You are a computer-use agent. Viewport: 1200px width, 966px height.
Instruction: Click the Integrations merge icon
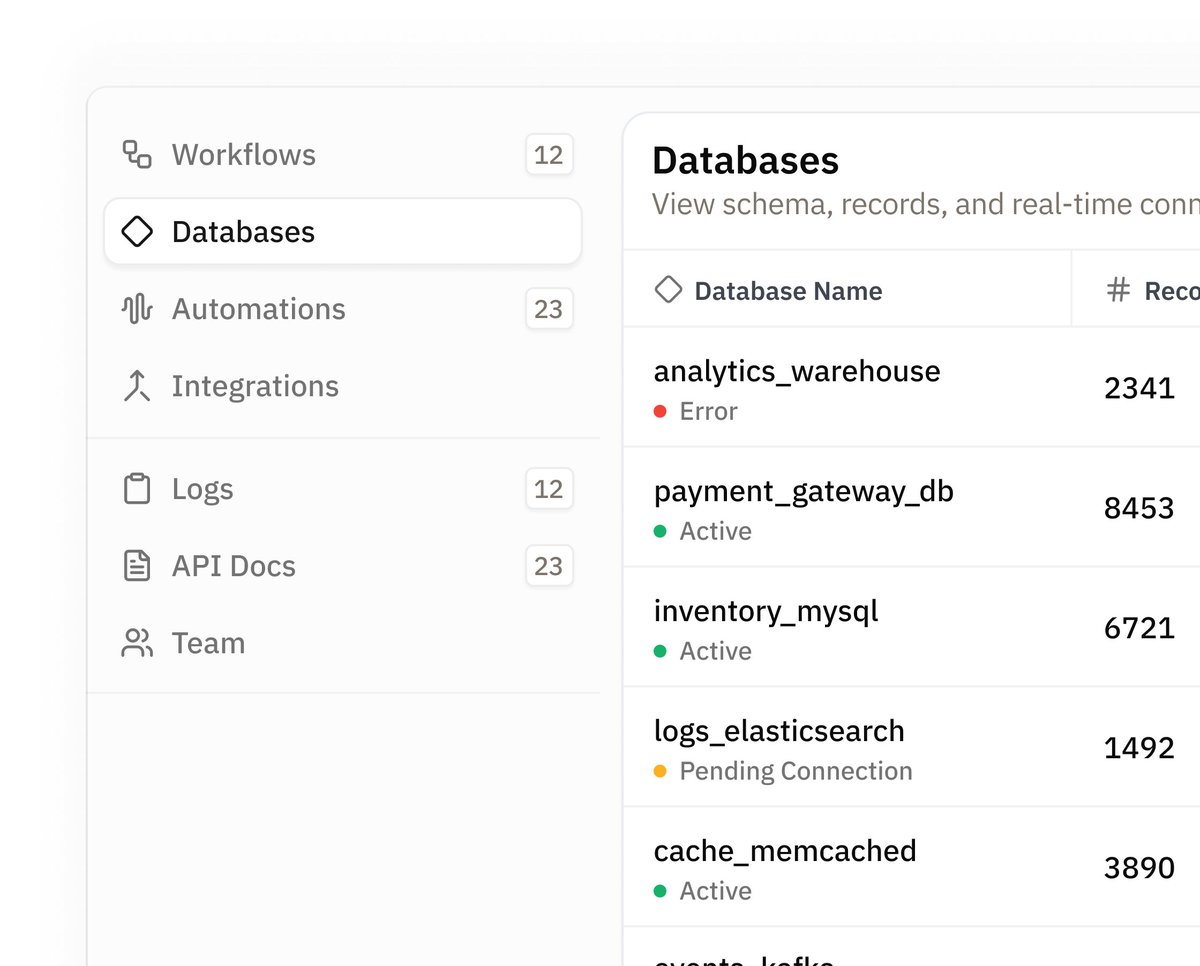(x=137, y=386)
